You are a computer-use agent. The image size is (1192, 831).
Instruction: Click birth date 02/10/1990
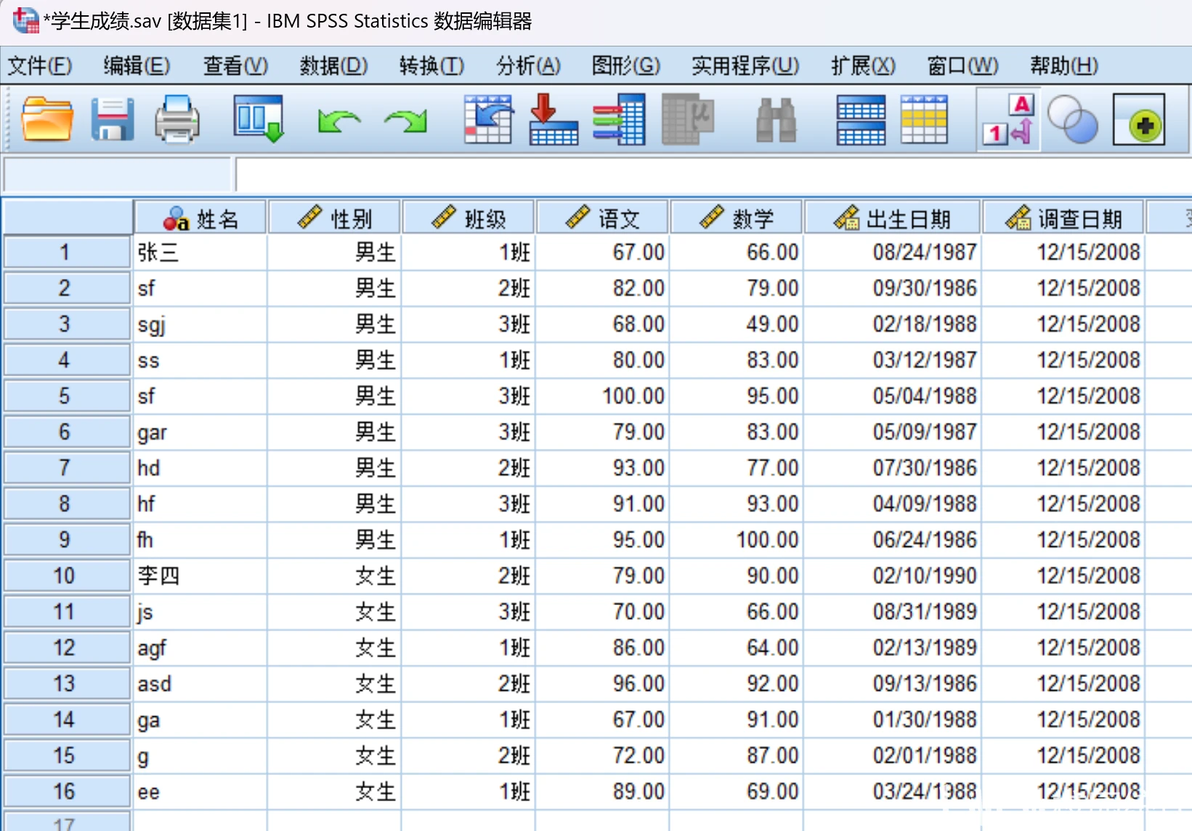pos(892,576)
